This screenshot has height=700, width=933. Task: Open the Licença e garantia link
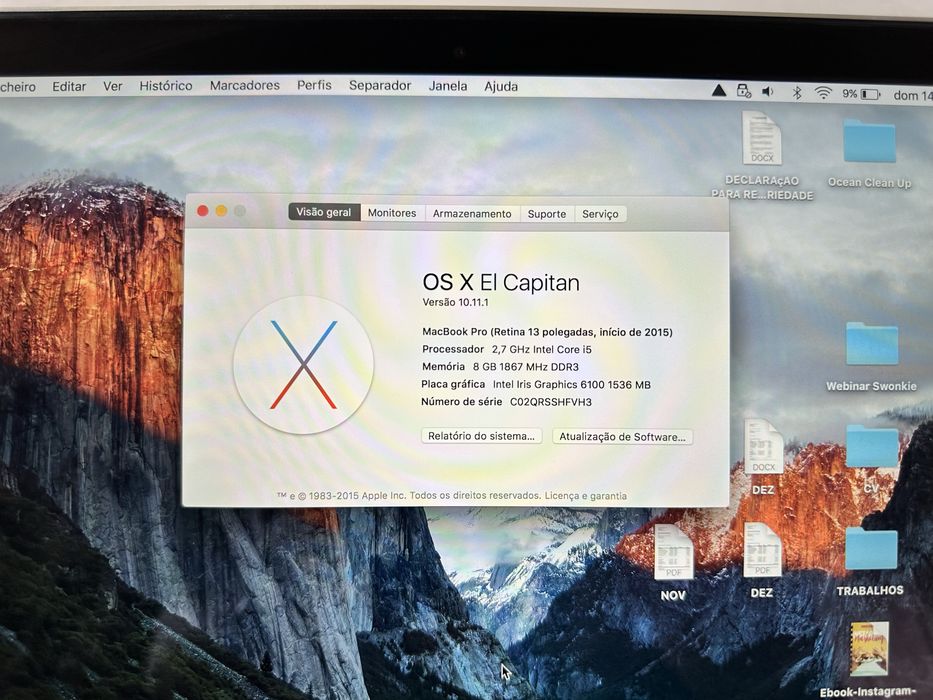pyautogui.click(x=585, y=495)
